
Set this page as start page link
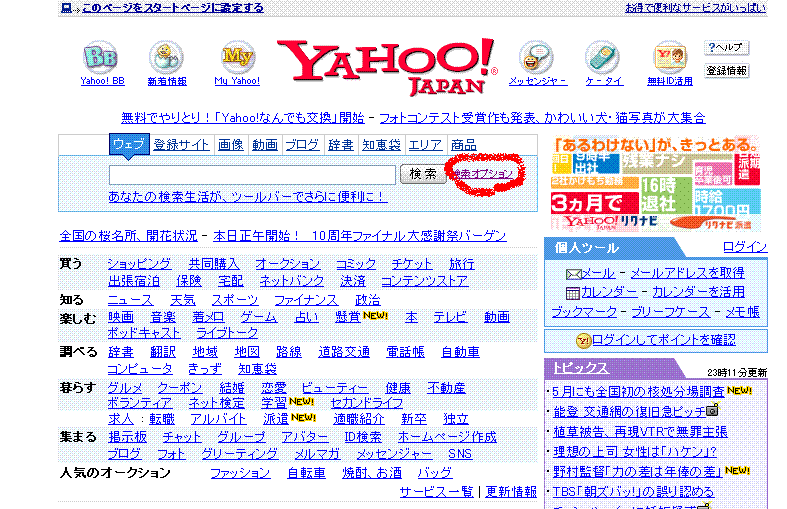(172, 8)
